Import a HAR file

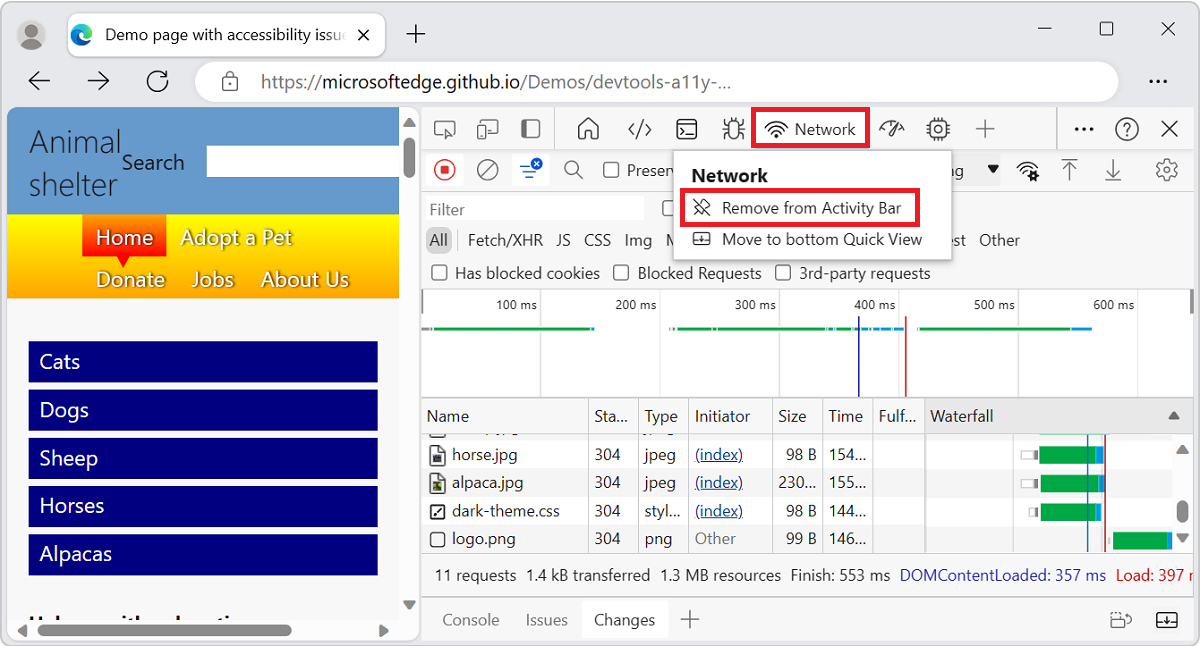[x=1069, y=170]
